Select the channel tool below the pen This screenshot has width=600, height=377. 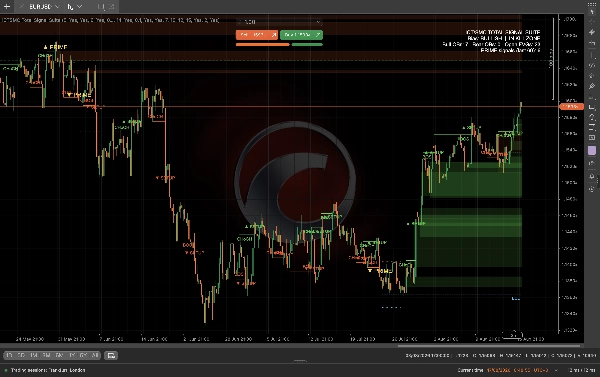click(x=592, y=97)
